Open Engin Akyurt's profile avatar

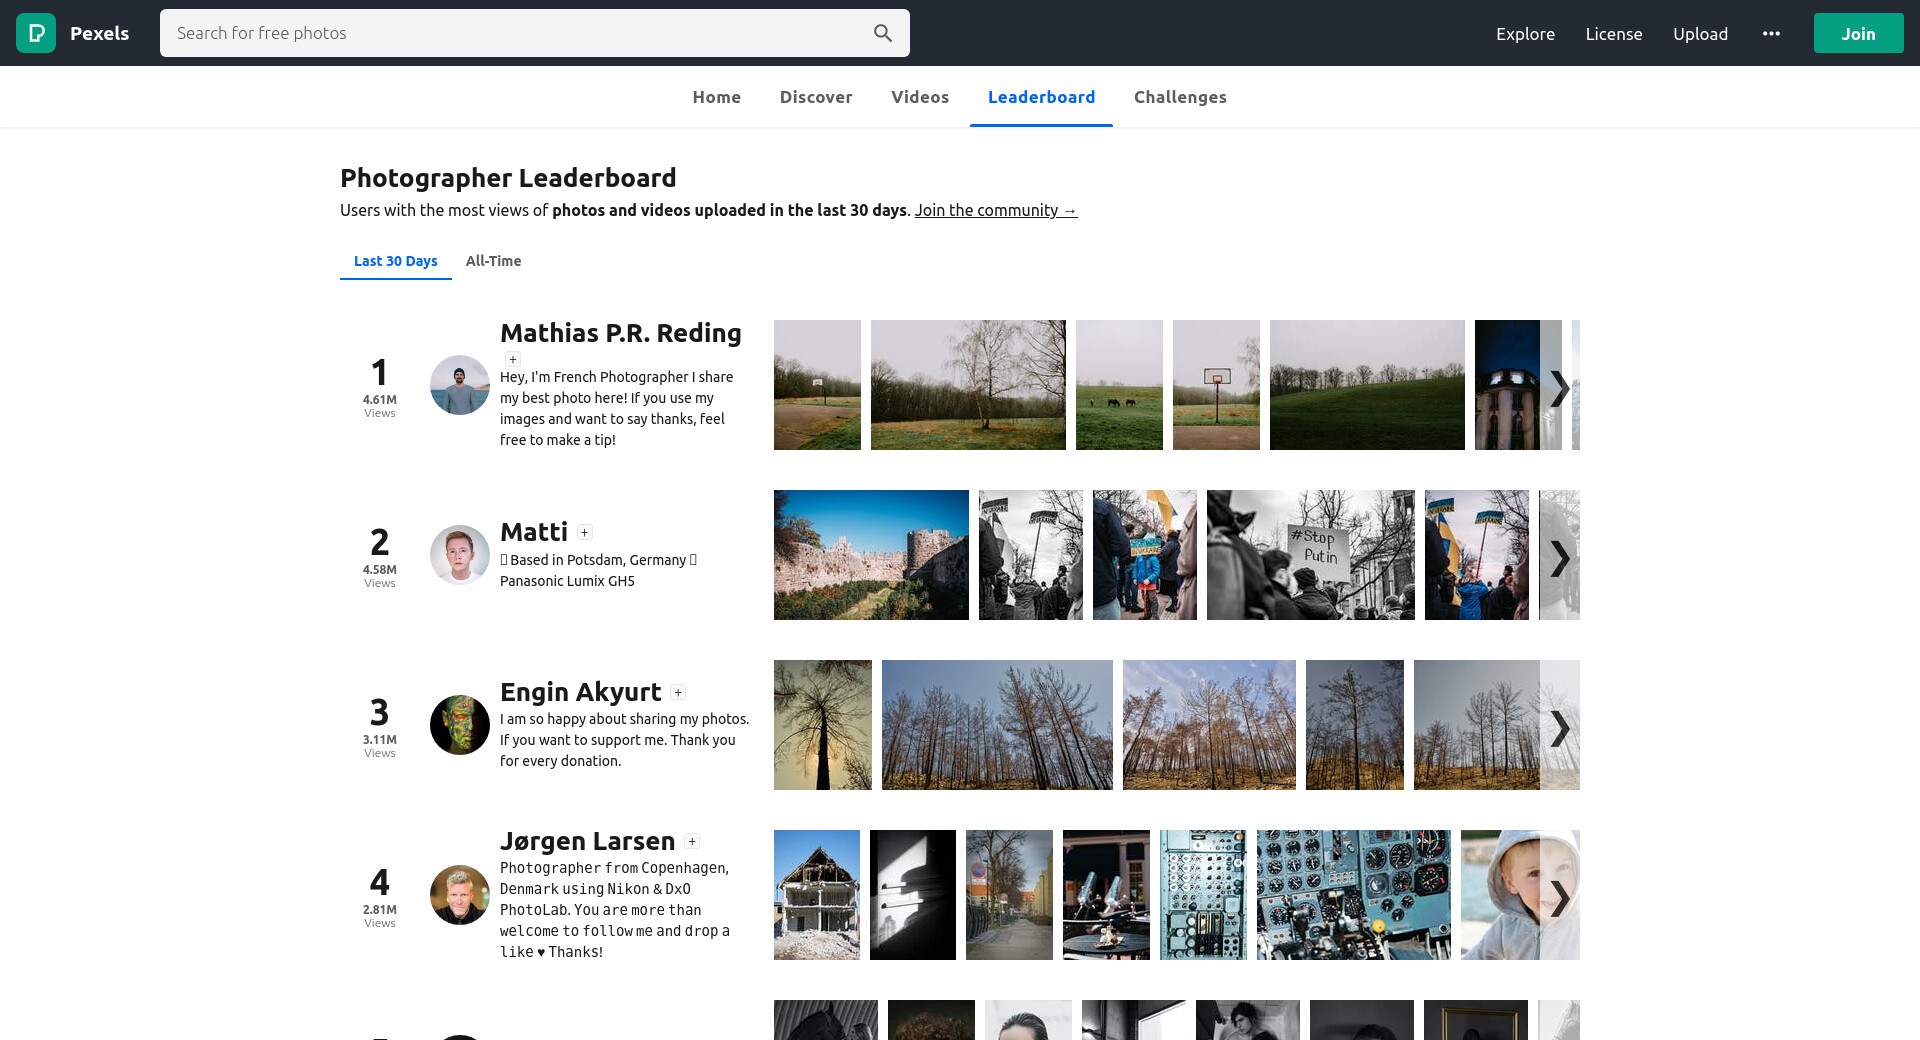pos(459,725)
